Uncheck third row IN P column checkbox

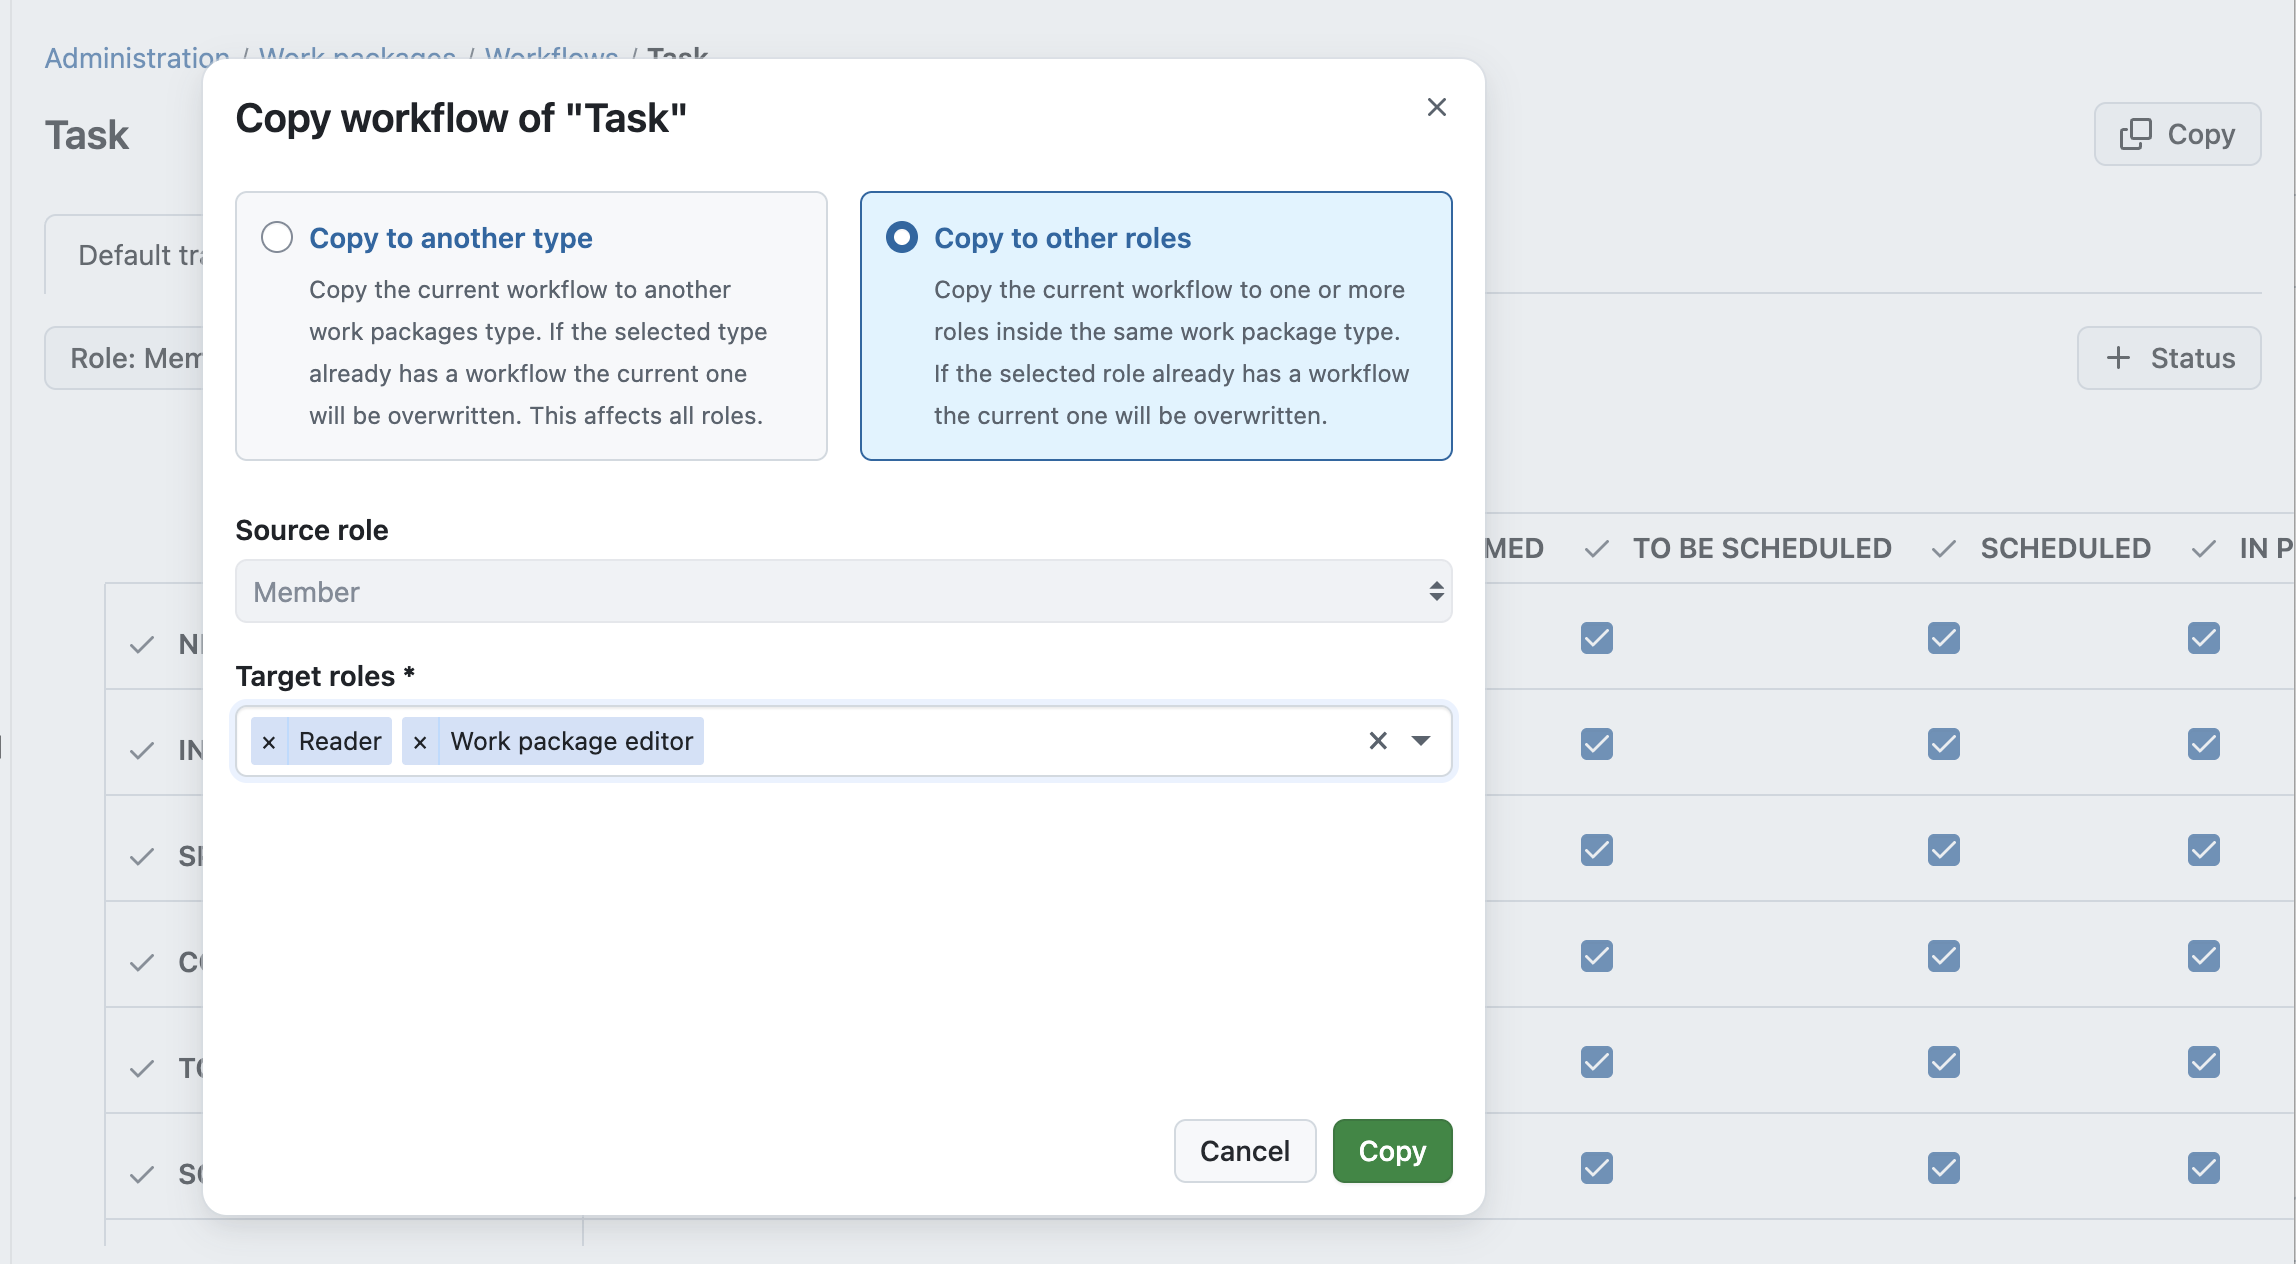pyautogui.click(x=2204, y=850)
